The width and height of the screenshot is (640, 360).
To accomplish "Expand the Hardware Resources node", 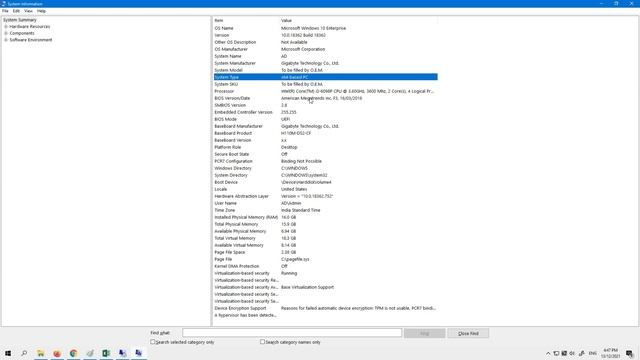I will point(6,27).
